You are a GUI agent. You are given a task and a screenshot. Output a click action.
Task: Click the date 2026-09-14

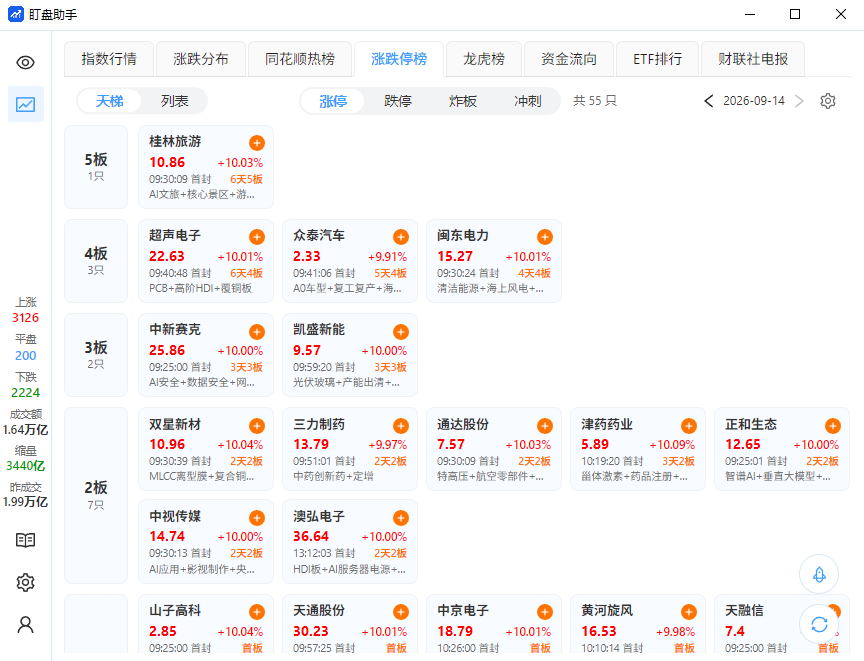tap(754, 101)
